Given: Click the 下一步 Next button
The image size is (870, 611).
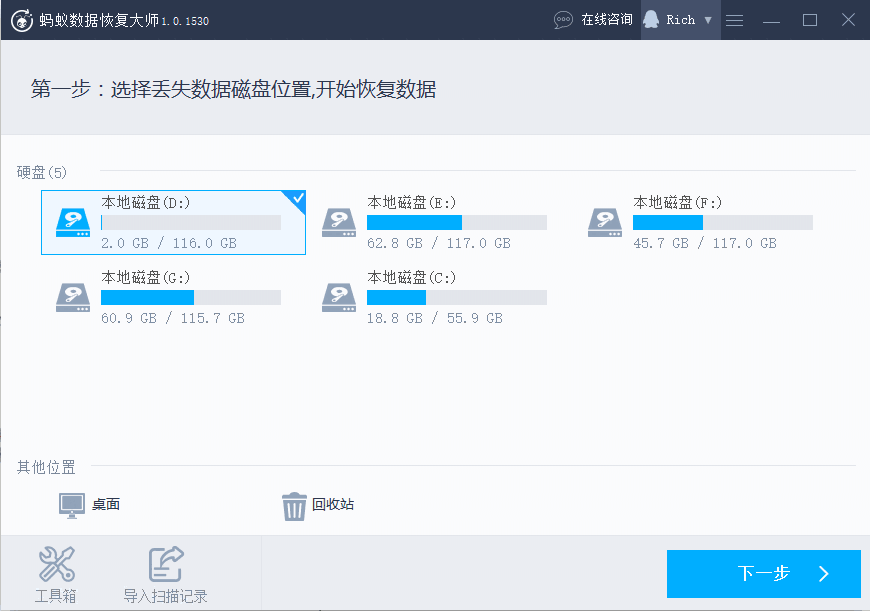Looking at the screenshot, I should [763, 573].
